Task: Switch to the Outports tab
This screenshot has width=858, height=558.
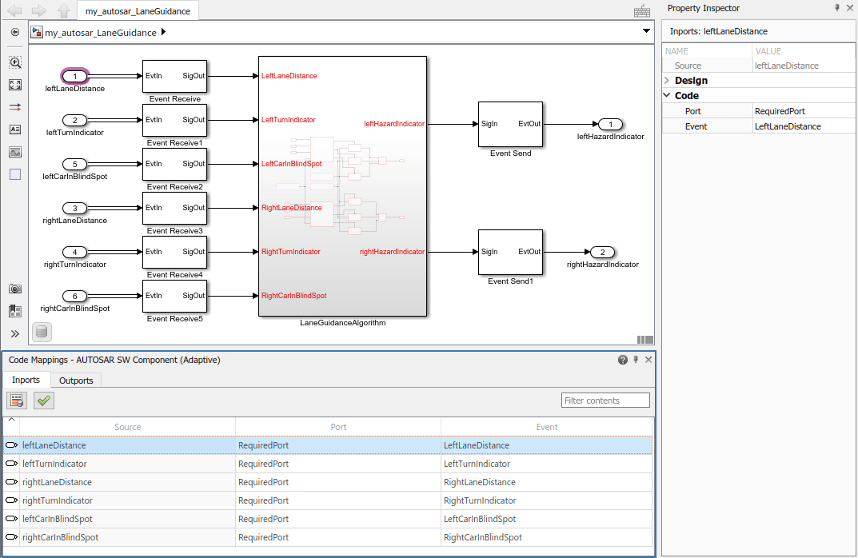Action: (x=76, y=380)
